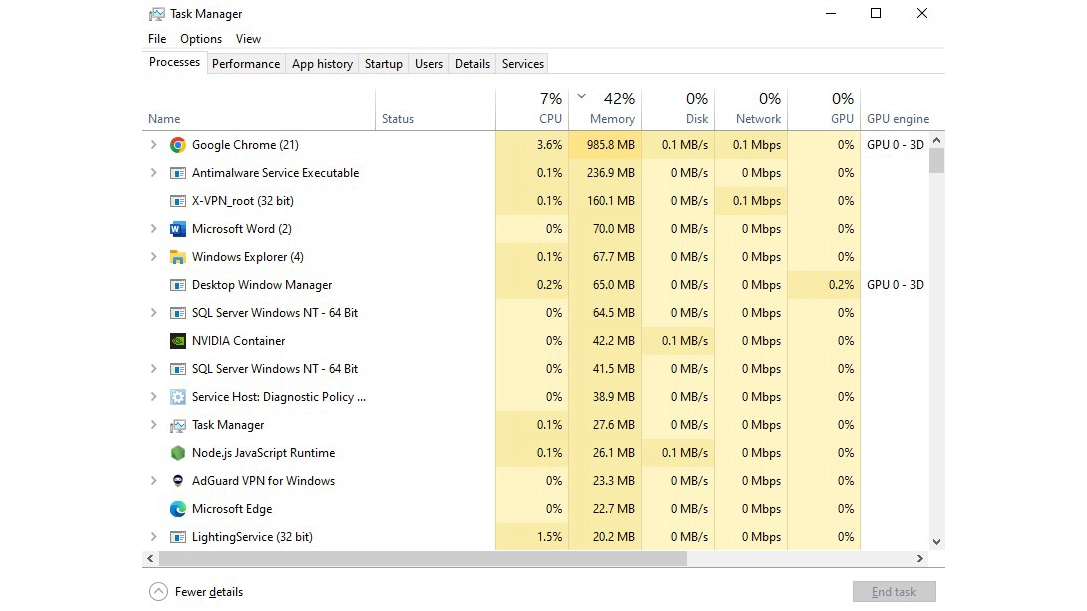Viewport: 1087px width, 611px height.
Task: Switch to the App history tab
Action: [322, 64]
